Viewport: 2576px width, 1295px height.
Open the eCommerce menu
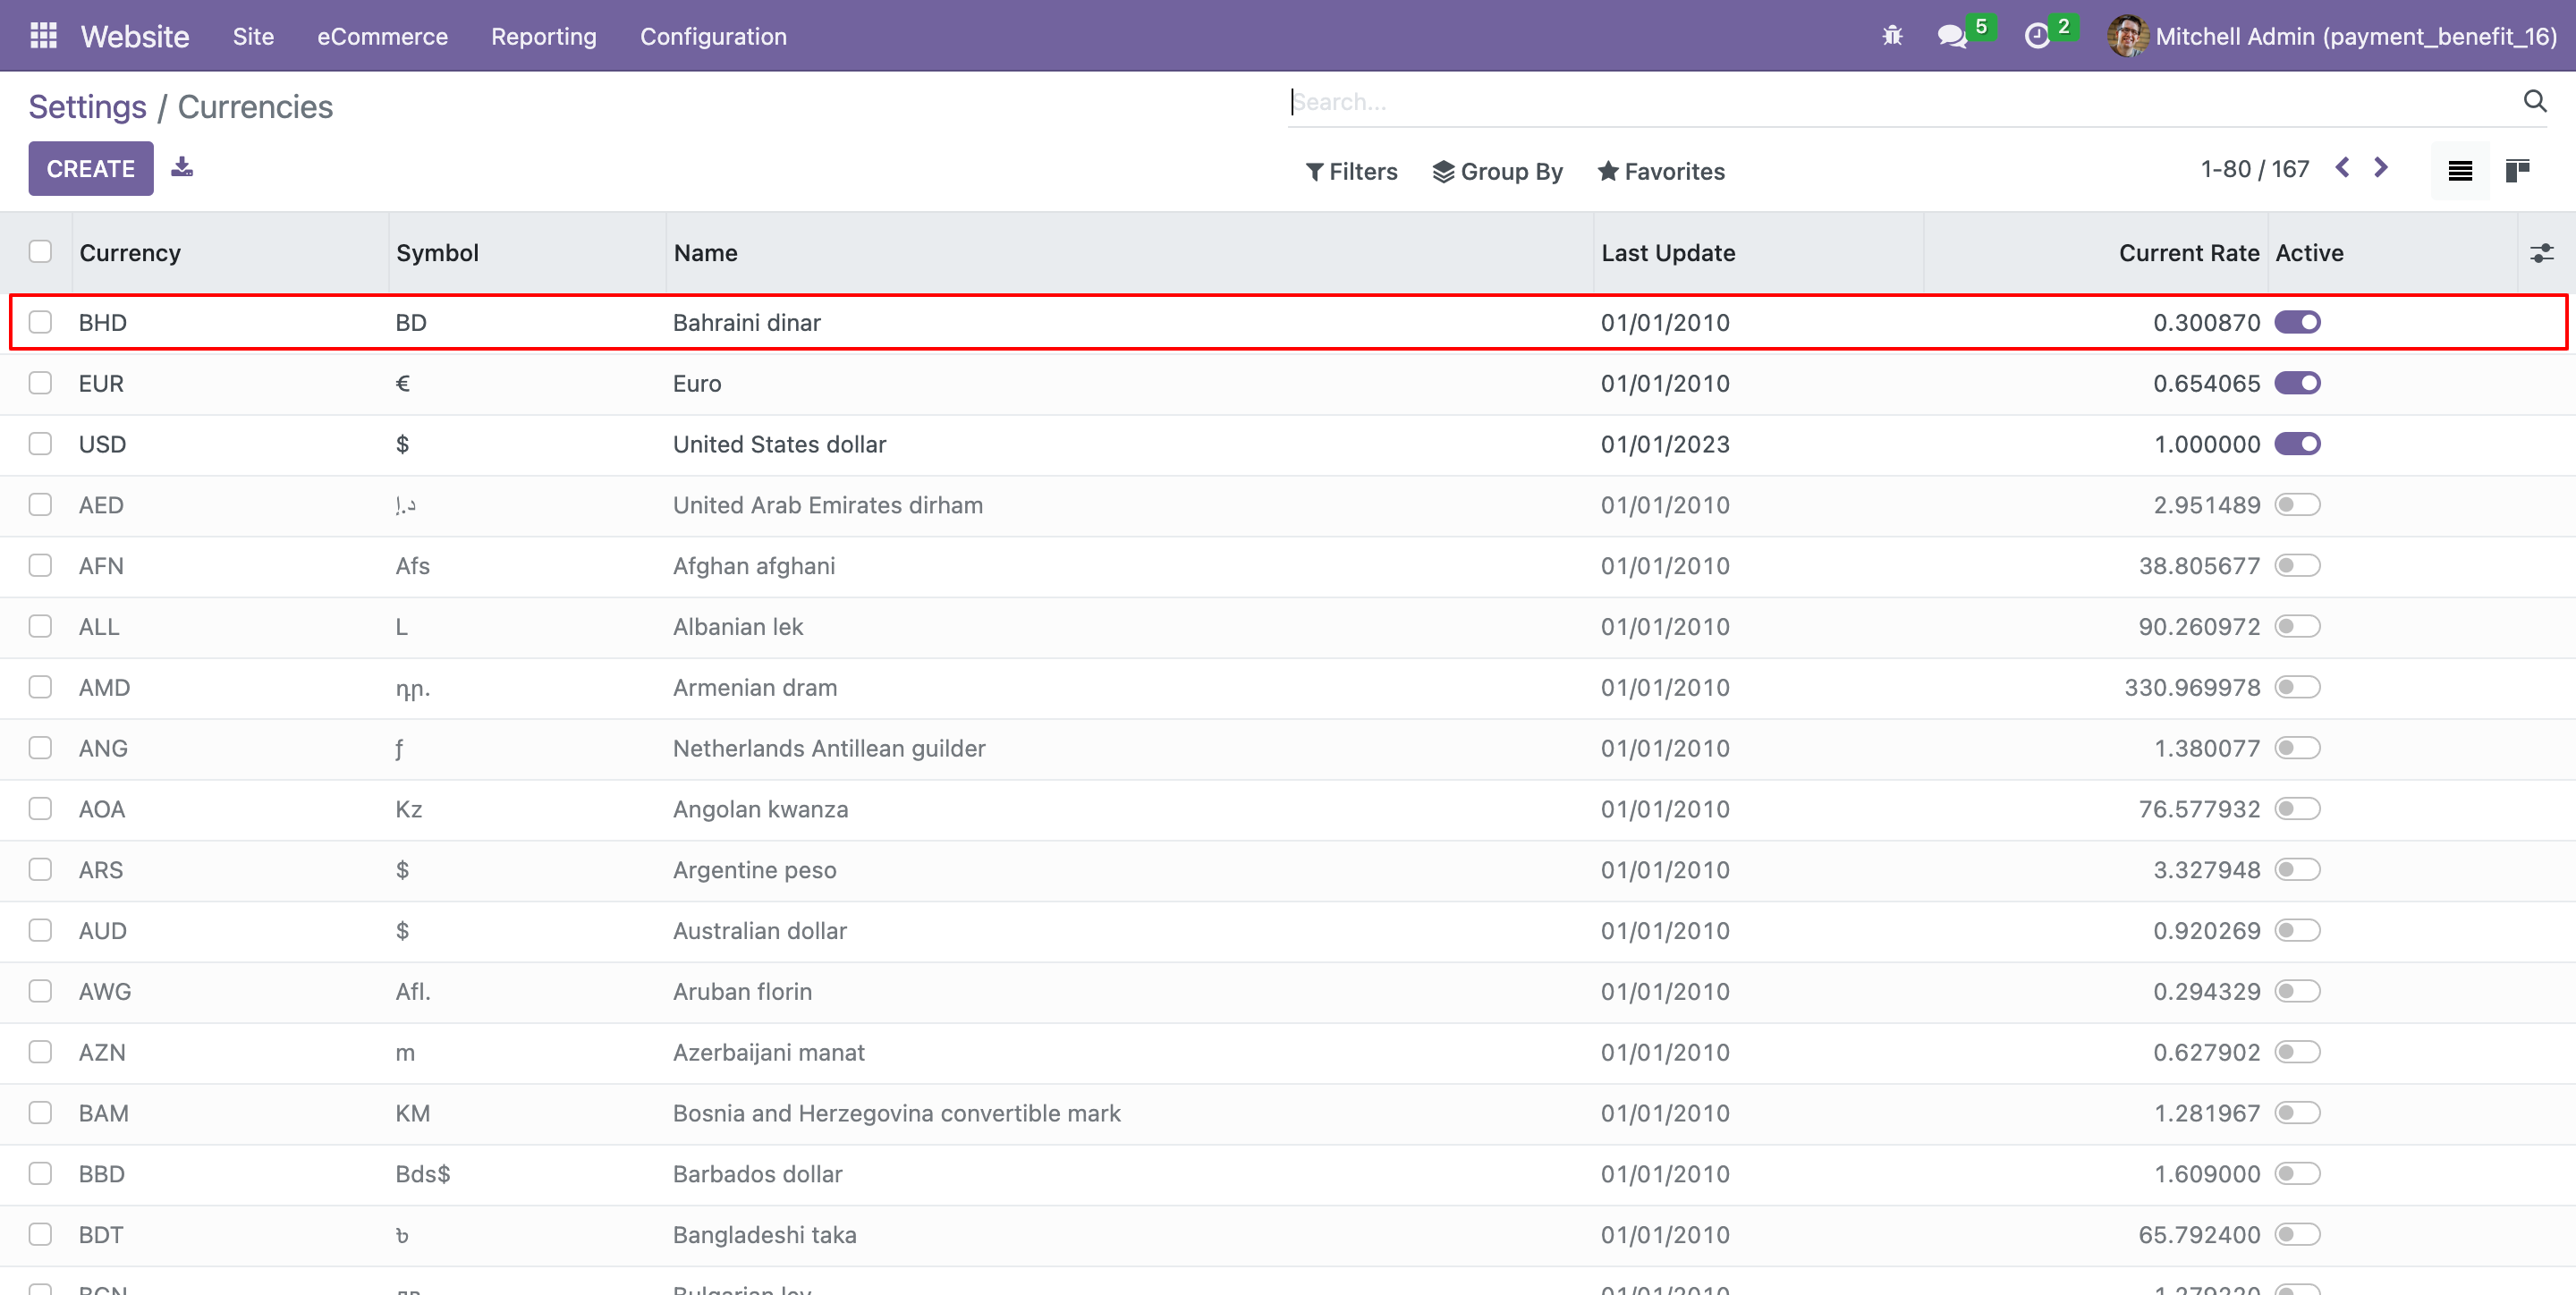382,36
